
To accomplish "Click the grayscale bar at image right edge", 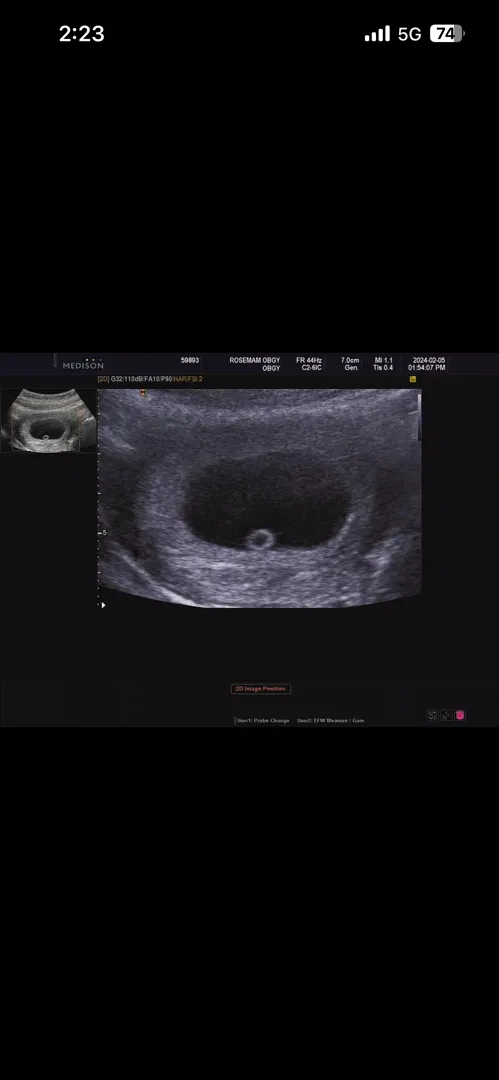I will tap(418, 417).
